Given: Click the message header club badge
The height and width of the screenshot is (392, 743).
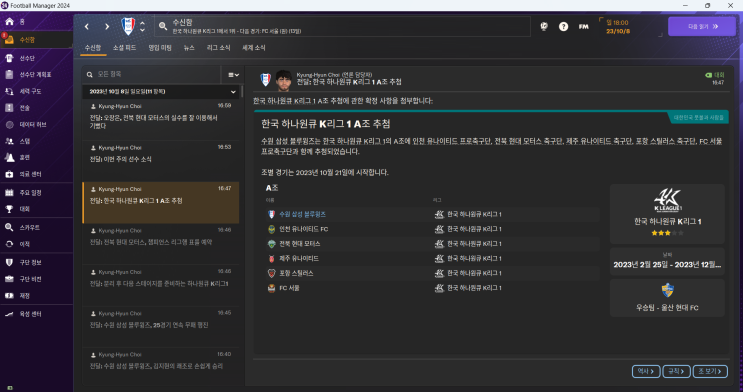Looking at the screenshot, I should point(265,80).
